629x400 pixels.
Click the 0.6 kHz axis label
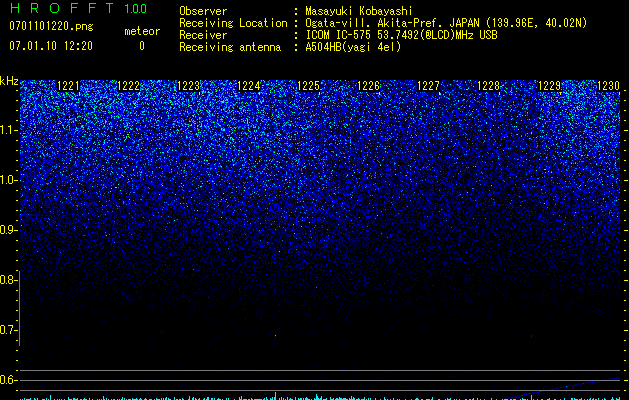pos(8,380)
